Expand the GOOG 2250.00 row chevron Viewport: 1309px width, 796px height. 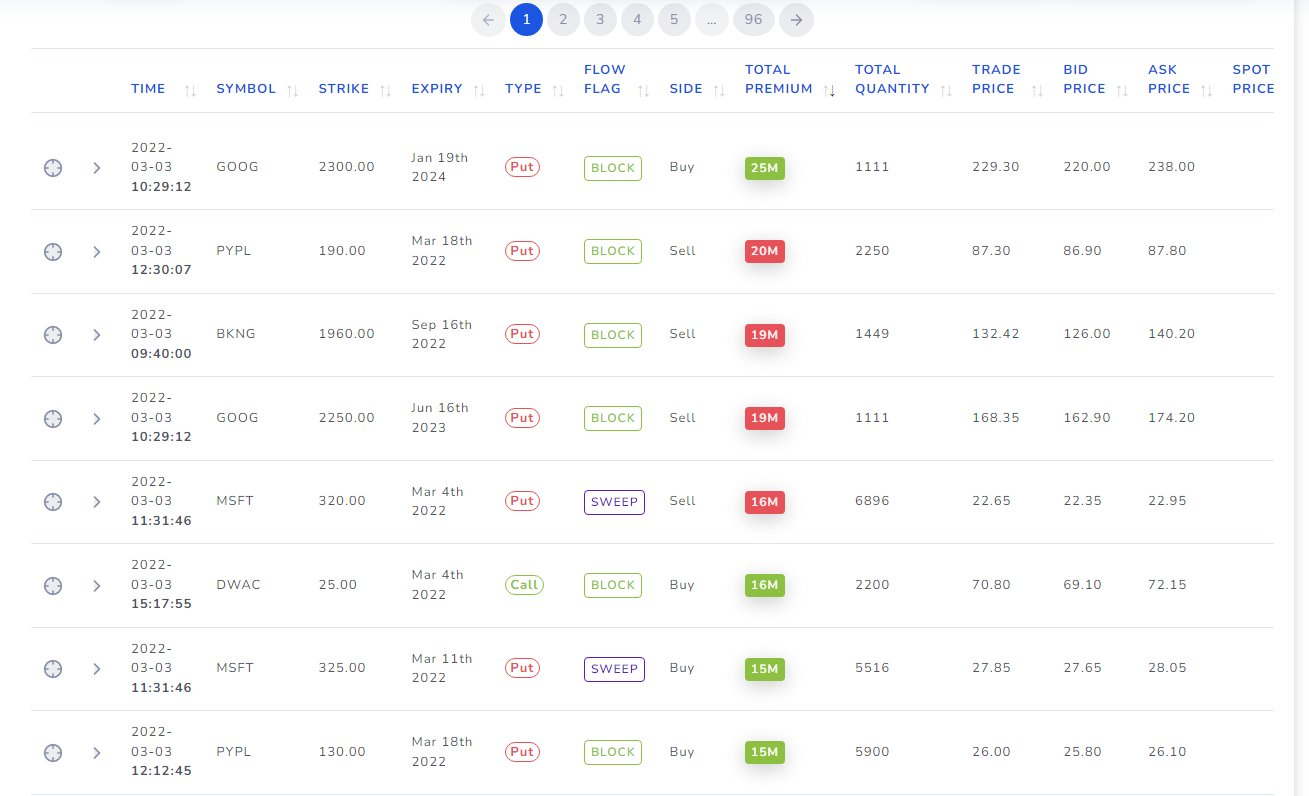97,418
